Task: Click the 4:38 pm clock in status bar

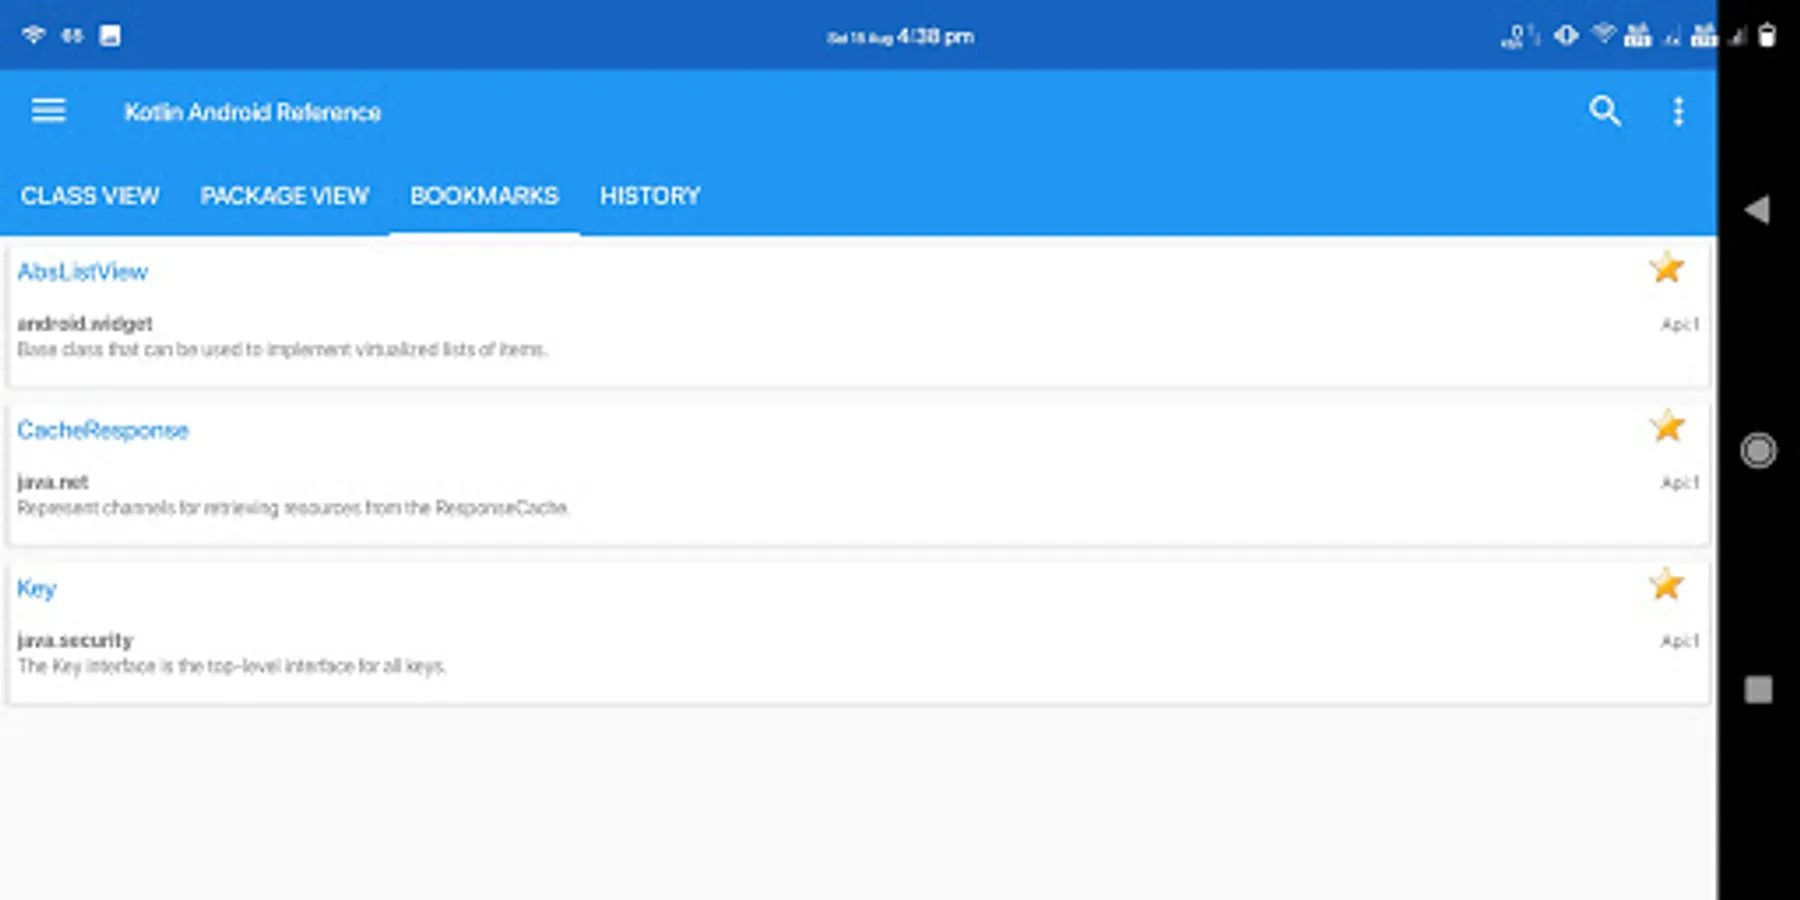Action: click(x=935, y=37)
